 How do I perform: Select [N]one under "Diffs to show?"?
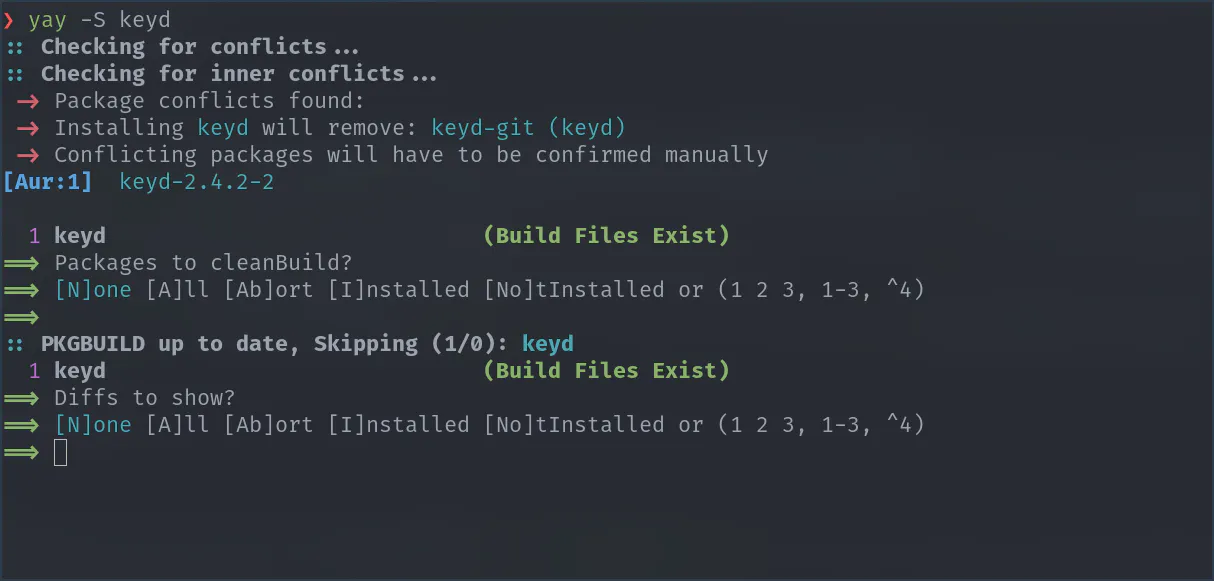pos(93,425)
